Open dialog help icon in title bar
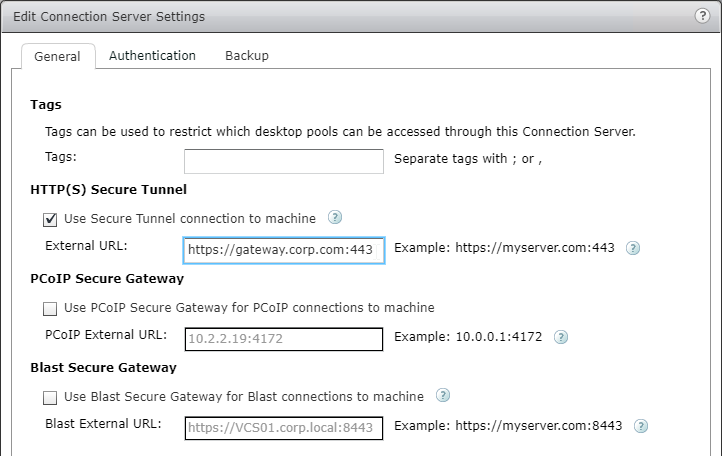This screenshot has width=722, height=456. 702,16
